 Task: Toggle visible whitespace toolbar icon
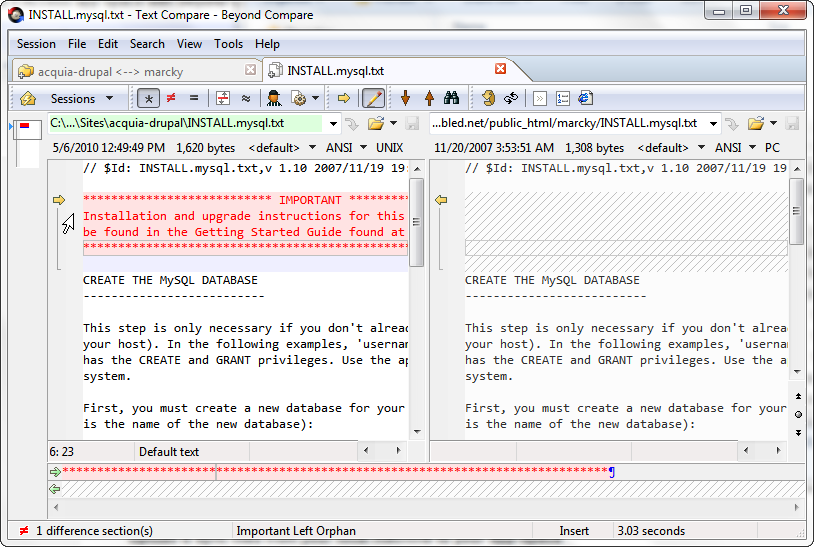(540, 98)
